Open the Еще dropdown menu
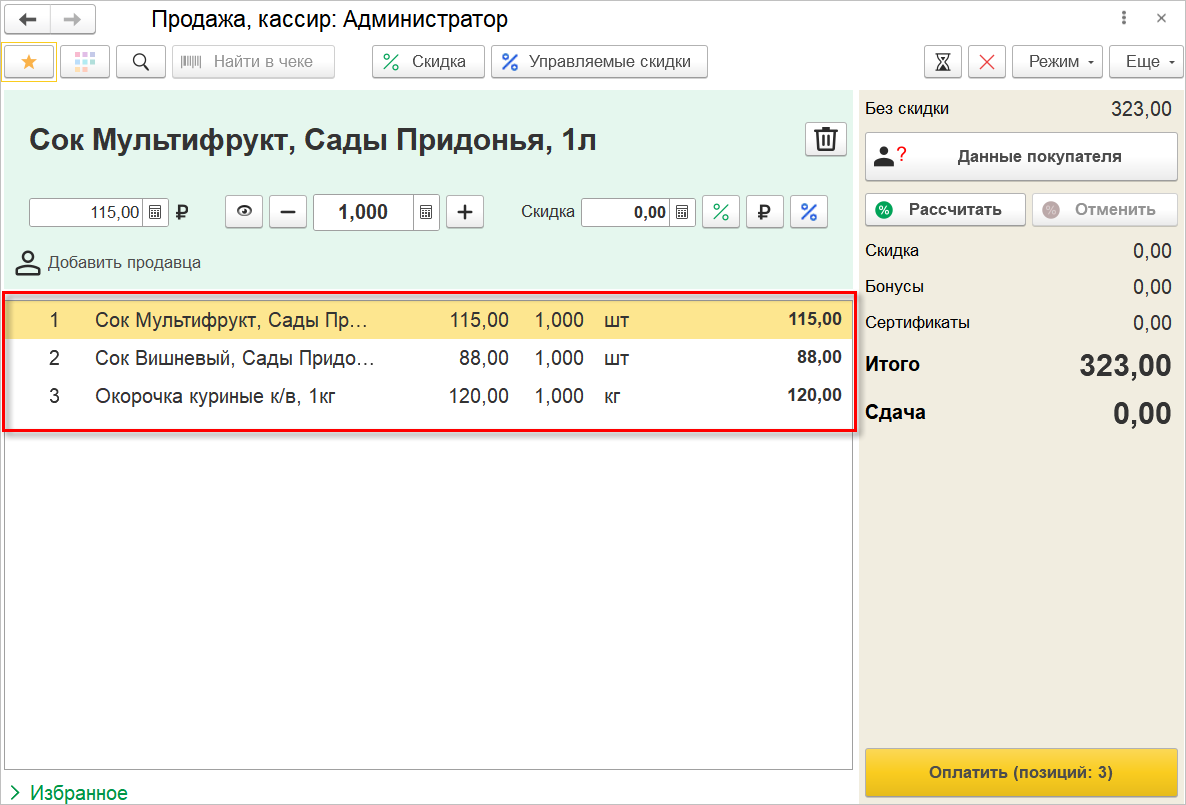Screen dimensions: 1186x805 1146,62
